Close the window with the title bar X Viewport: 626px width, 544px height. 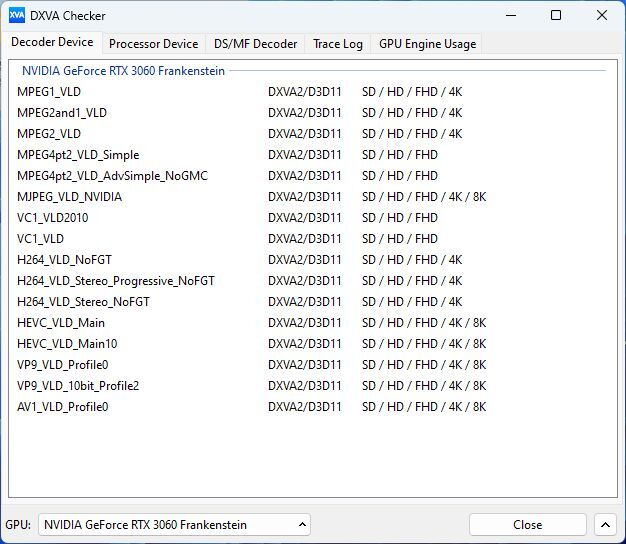click(x=602, y=16)
